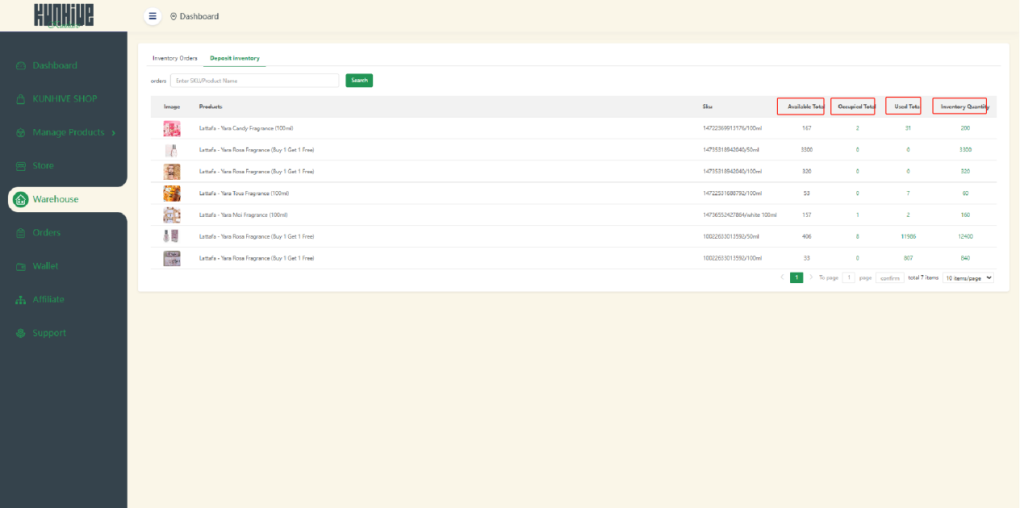Click the Products column header
The width and height of the screenshot is (1024, 508).
tap(211, 106)
